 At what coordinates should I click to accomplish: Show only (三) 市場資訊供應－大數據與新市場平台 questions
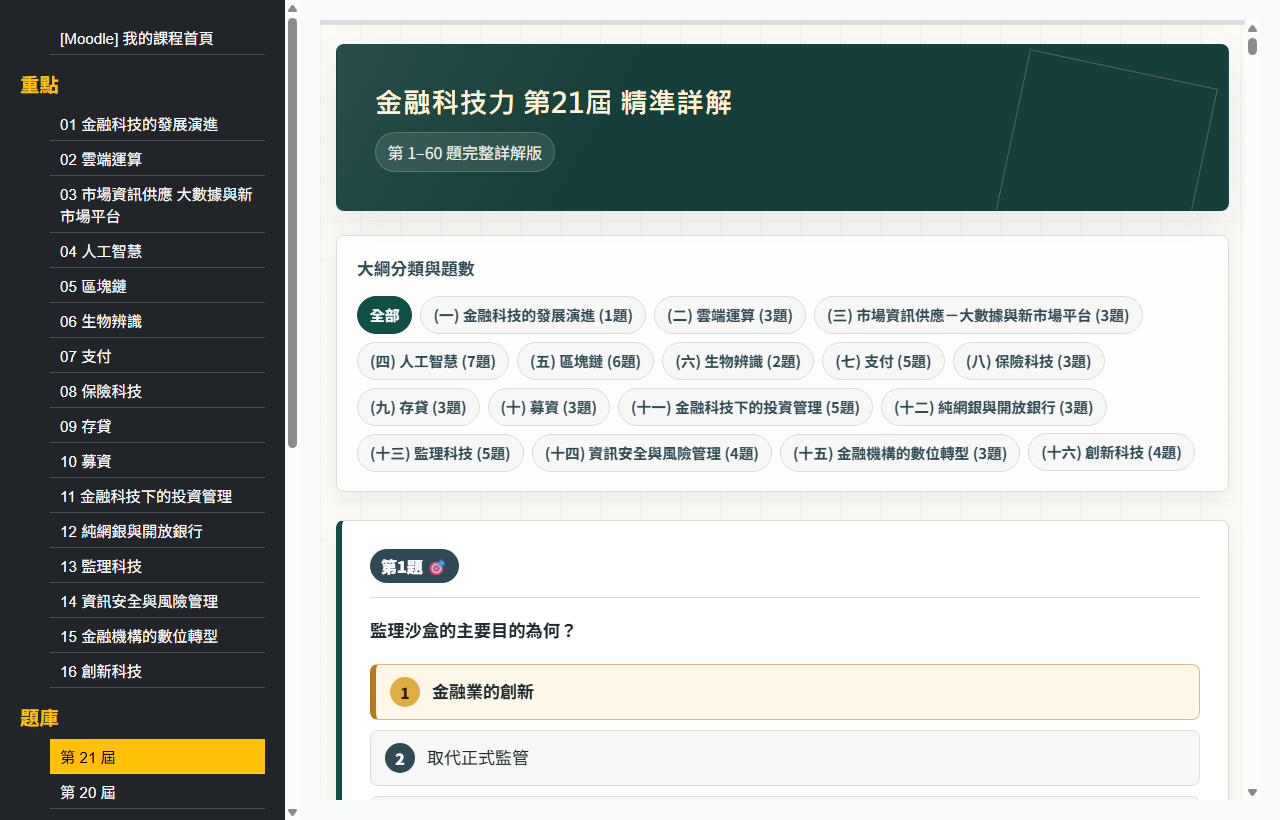[x=978, y=315]
